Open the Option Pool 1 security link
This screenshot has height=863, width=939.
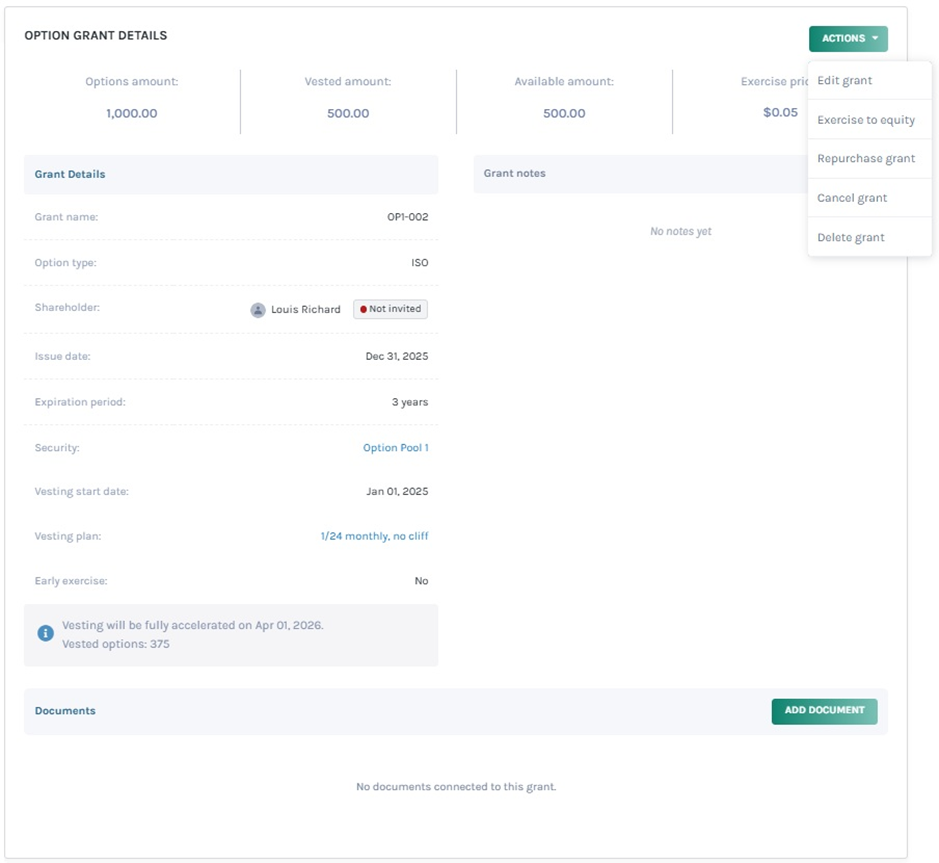(397, 447)
